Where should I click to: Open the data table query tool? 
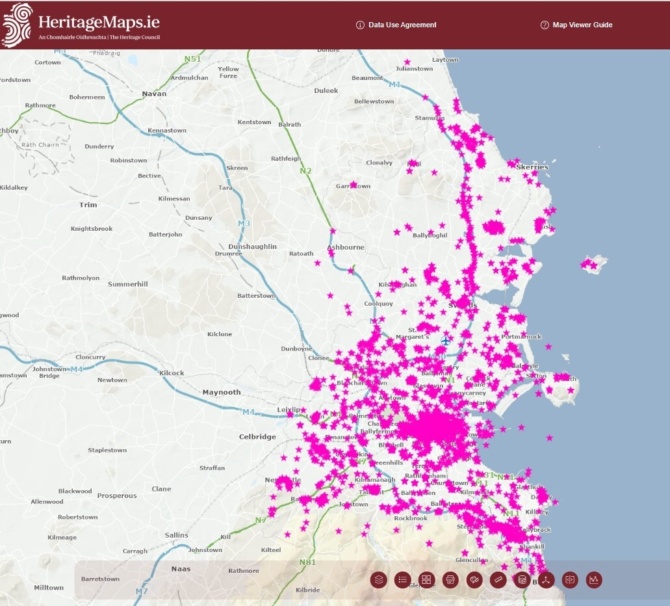click(x=522, y=580)
